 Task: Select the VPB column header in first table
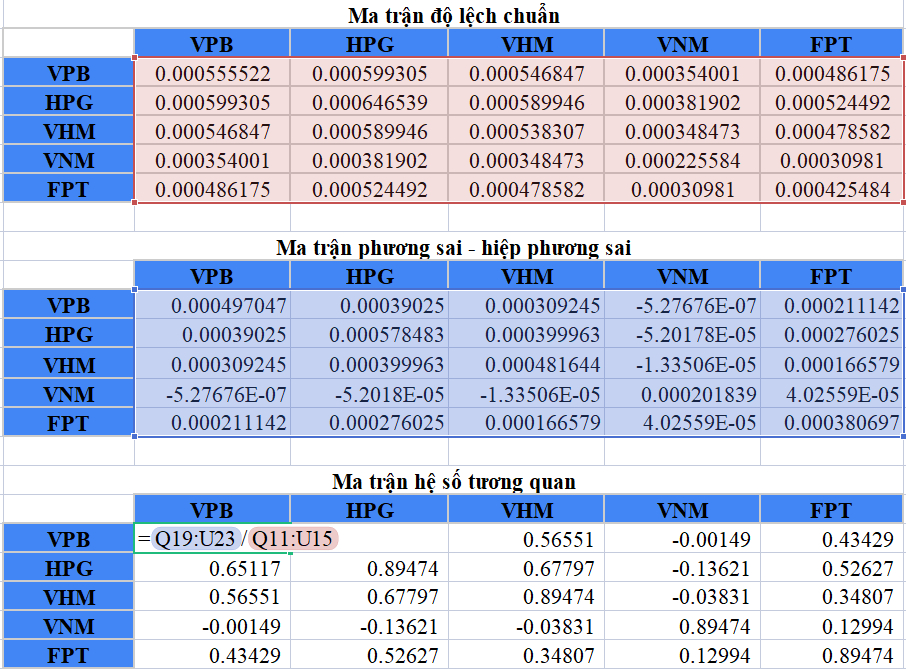click(212, 43)
